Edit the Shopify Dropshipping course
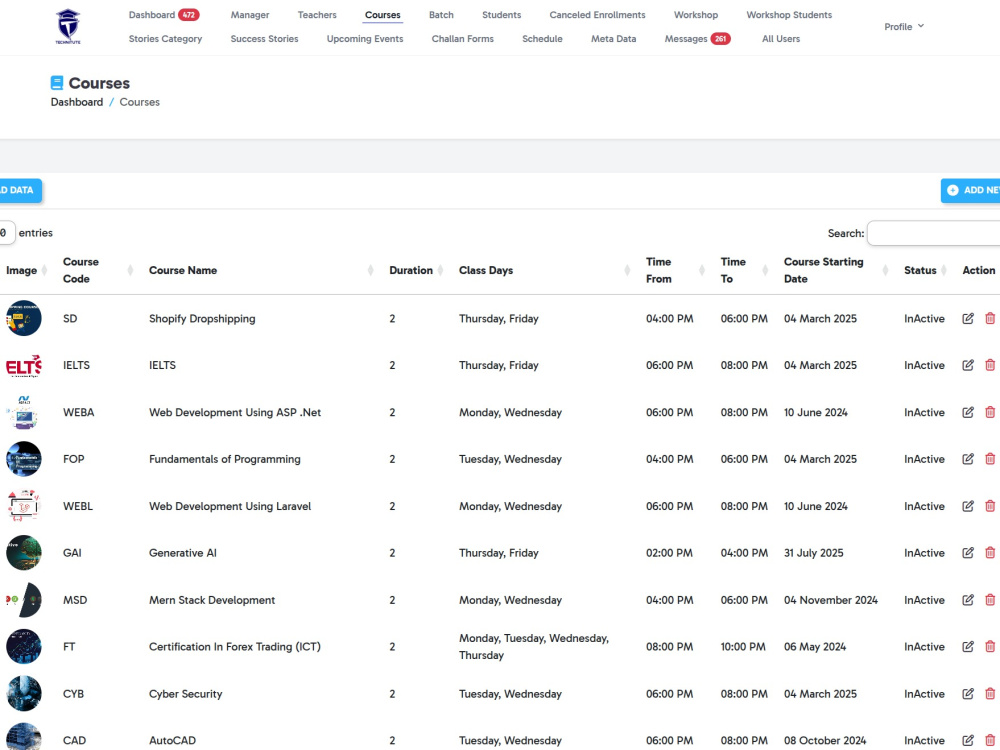 click(x=967, y=318)
